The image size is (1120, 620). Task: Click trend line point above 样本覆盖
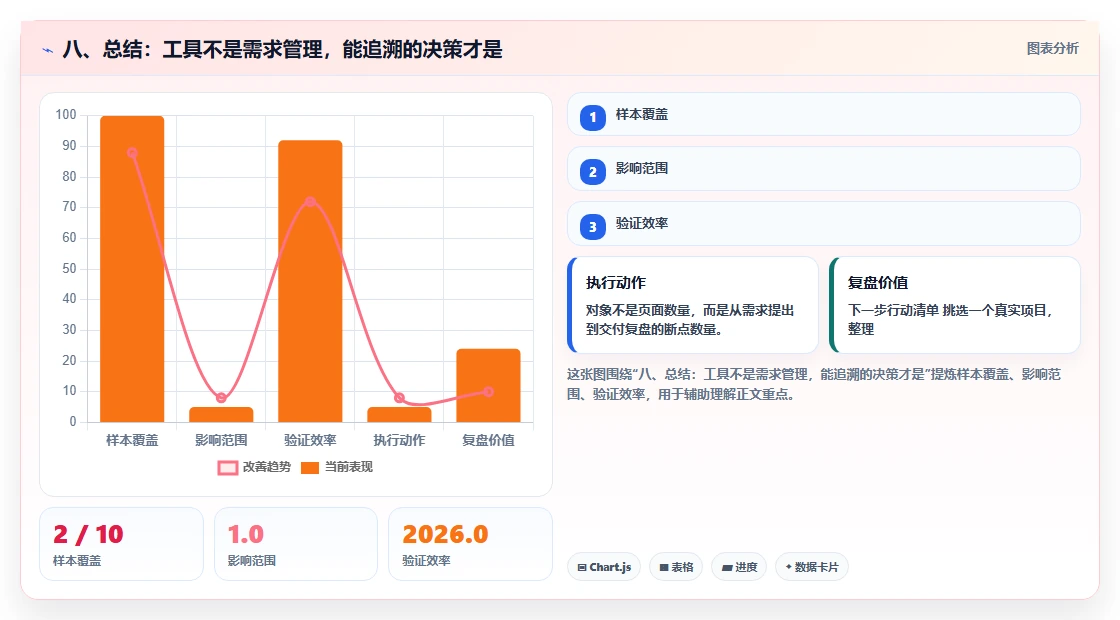click(x=132, y=153)
